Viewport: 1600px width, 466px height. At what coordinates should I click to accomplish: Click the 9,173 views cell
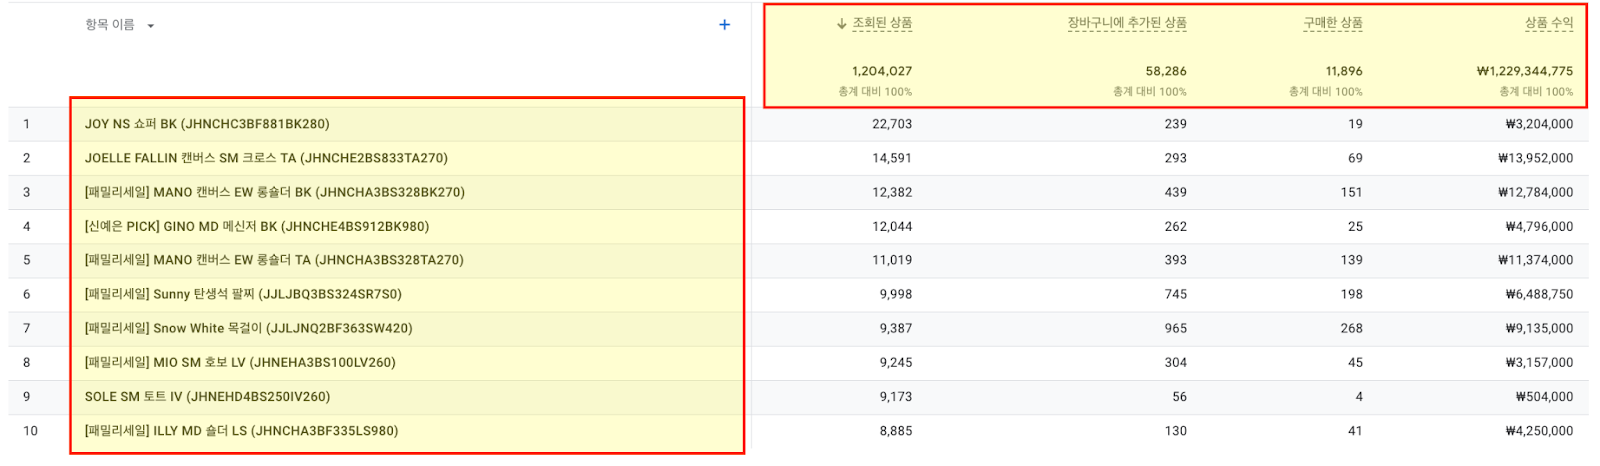896,396
